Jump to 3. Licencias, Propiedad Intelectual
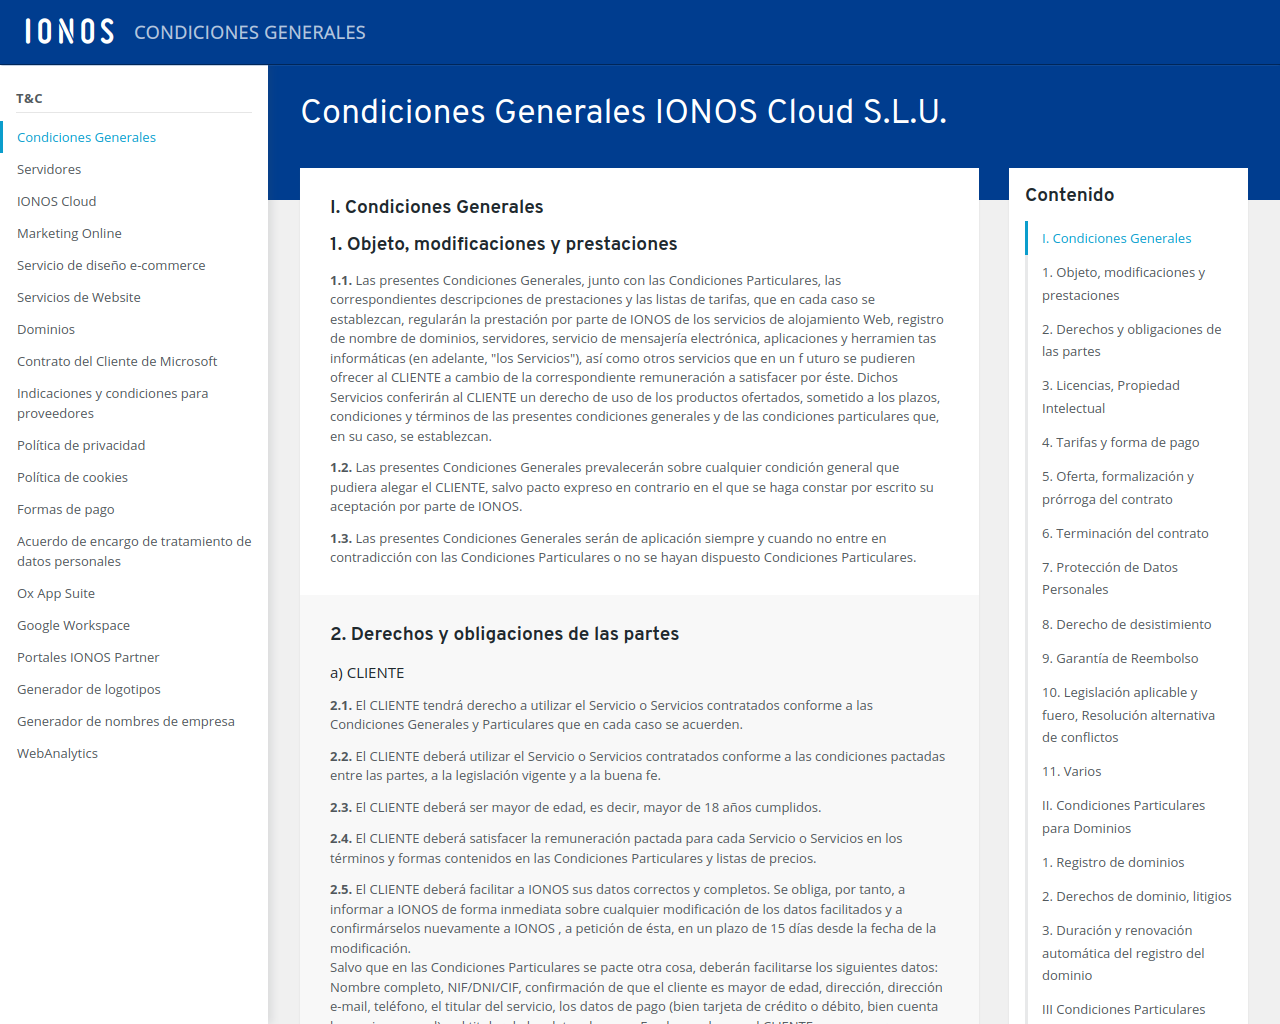 point(1111,397)
